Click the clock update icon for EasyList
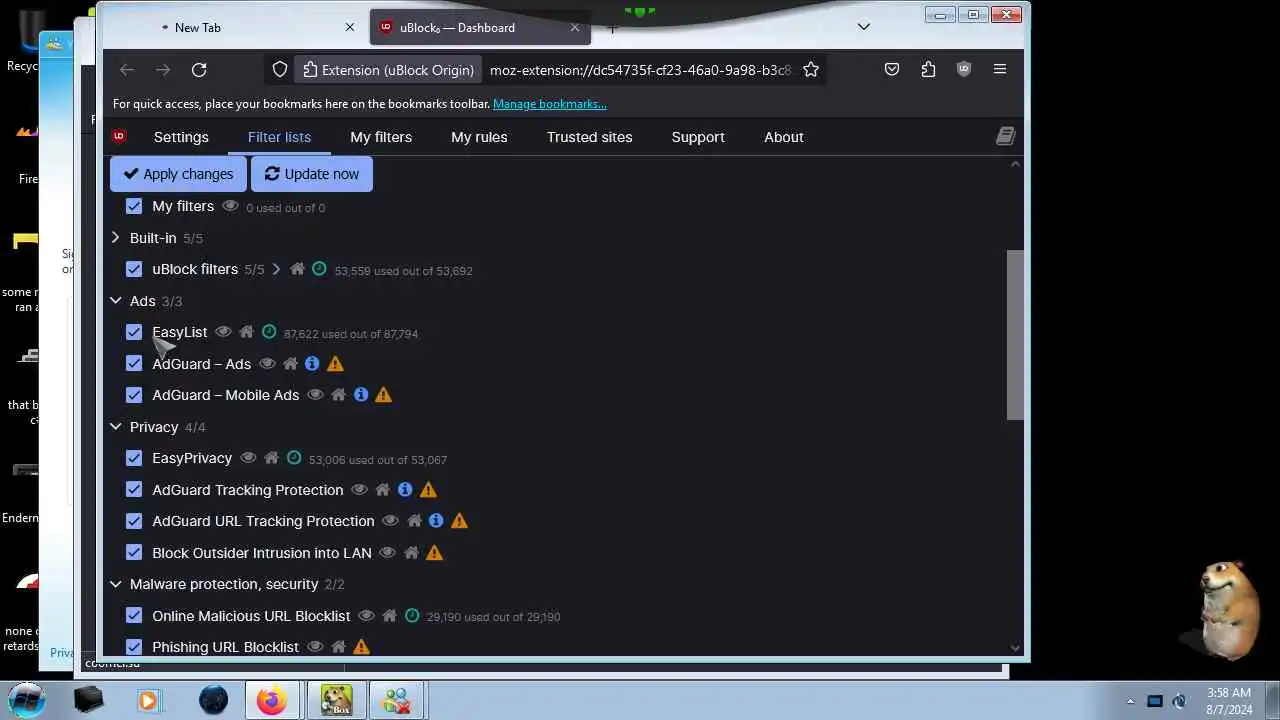This screenshot has height=720, width=1280. click(x=269, y=332)
